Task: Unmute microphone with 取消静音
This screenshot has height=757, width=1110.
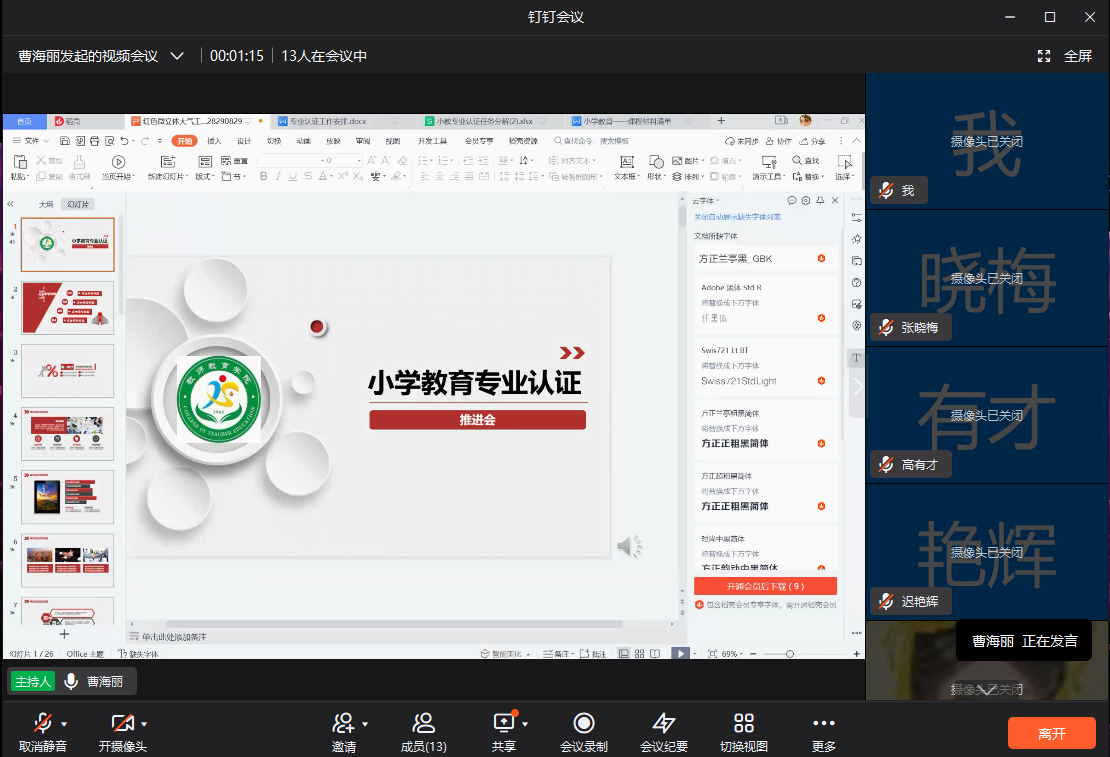Action: coord(42,723)
